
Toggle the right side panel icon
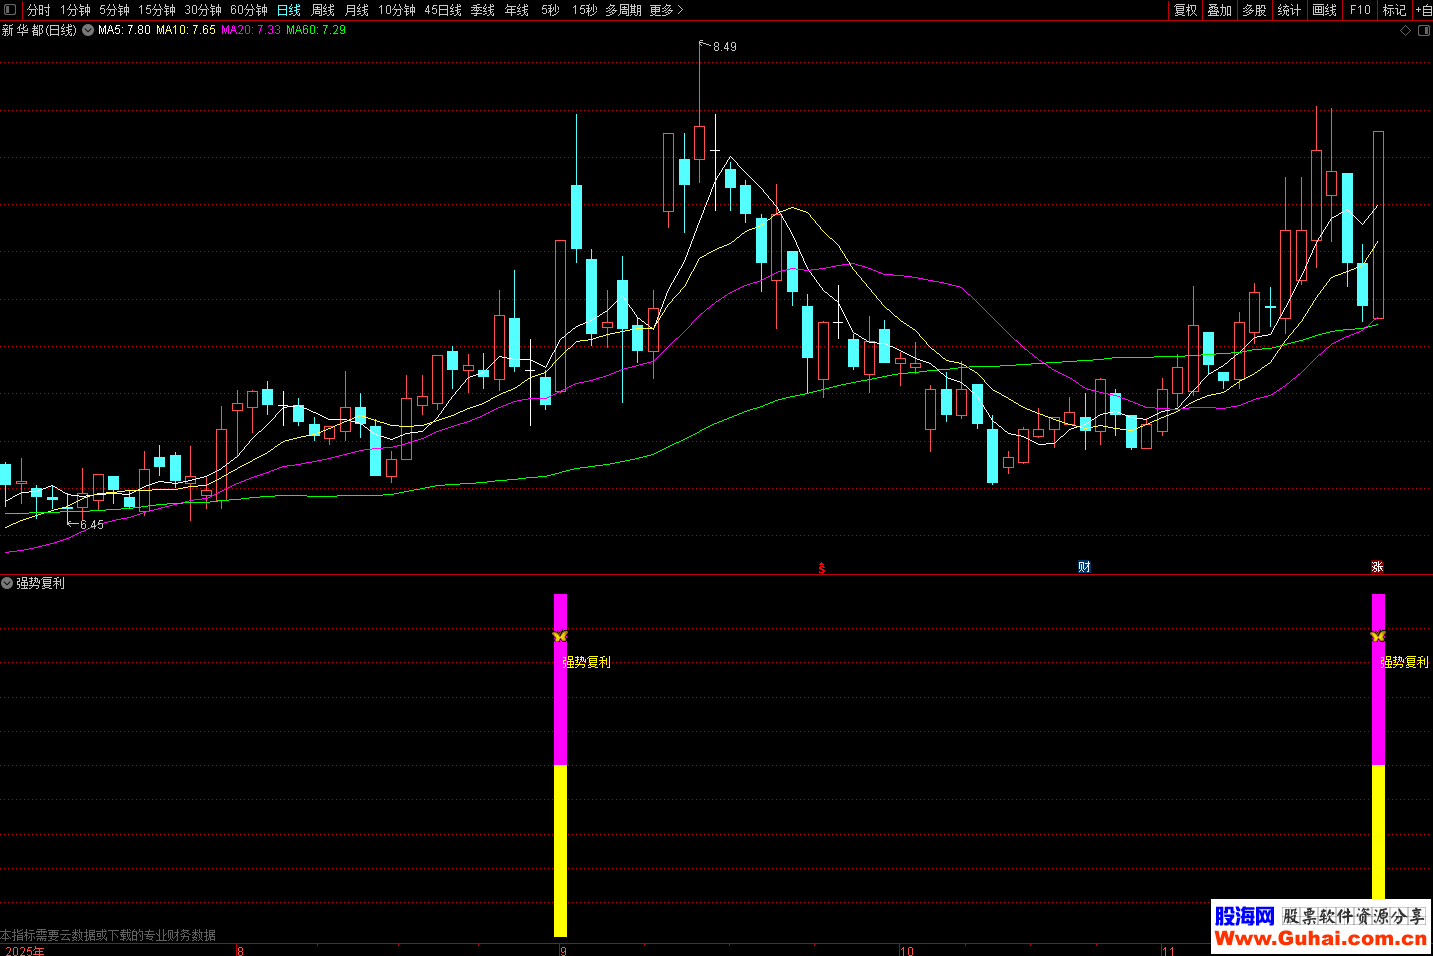(x=1424, y=31)
